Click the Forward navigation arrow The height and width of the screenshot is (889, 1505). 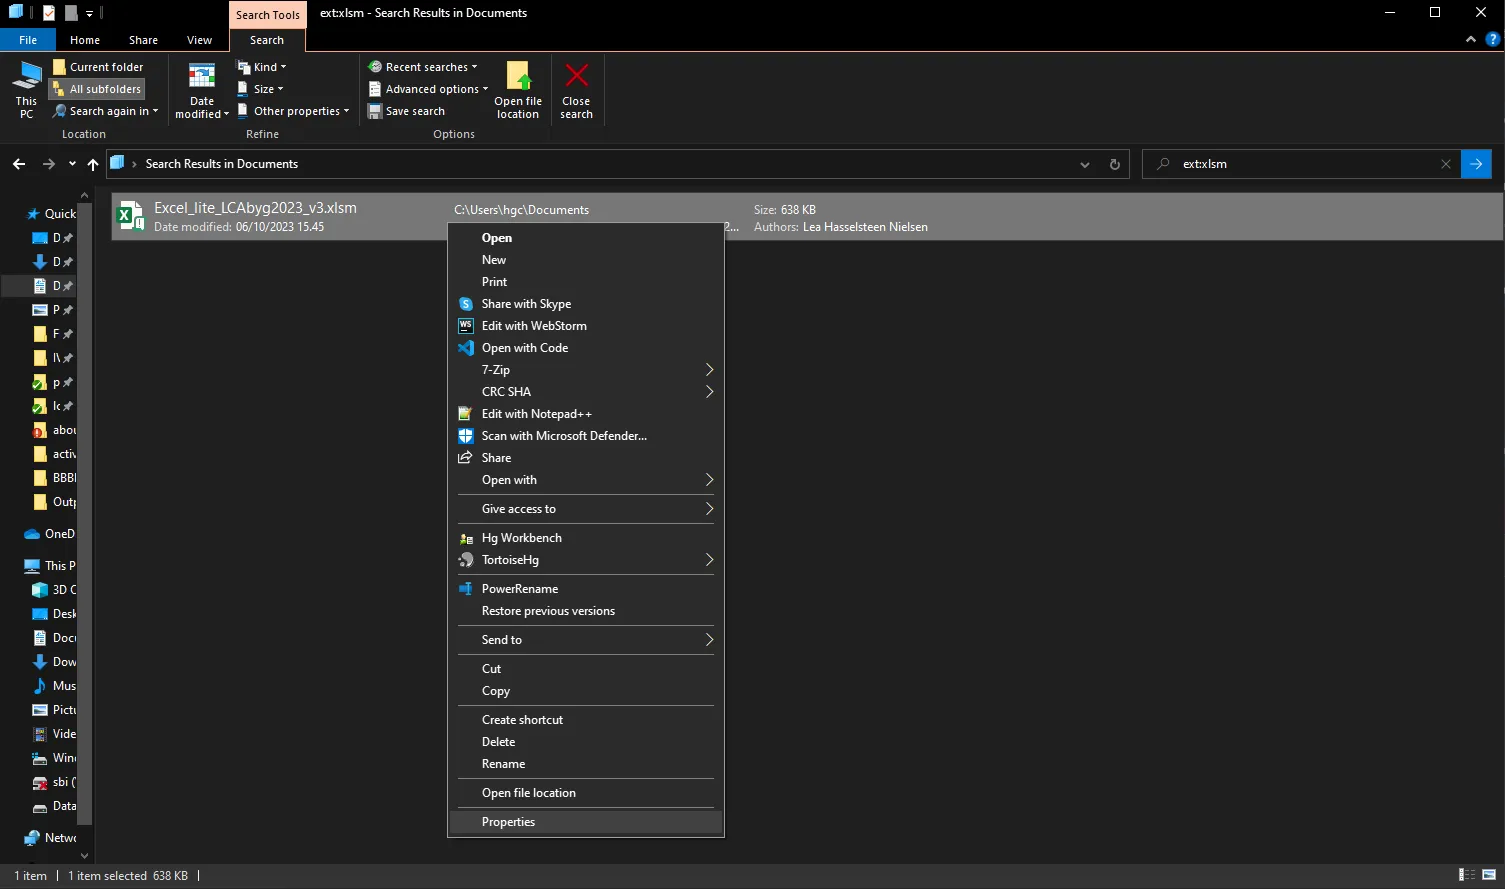tap(48, 164)
